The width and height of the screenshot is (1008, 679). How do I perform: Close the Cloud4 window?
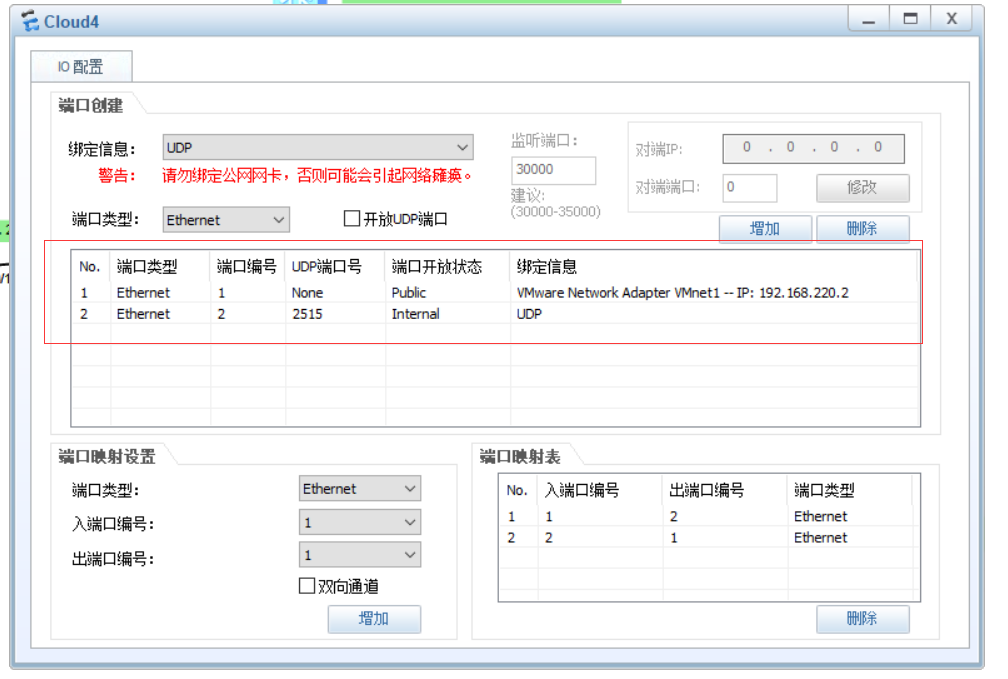(952, 19)
